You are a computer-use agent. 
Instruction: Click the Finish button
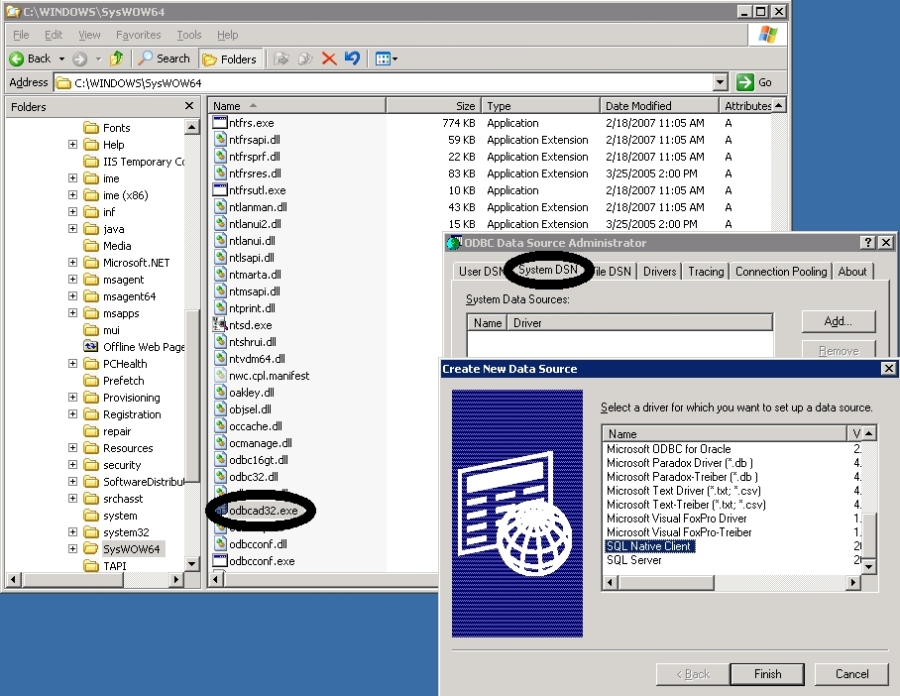click(x=767, y=674)
